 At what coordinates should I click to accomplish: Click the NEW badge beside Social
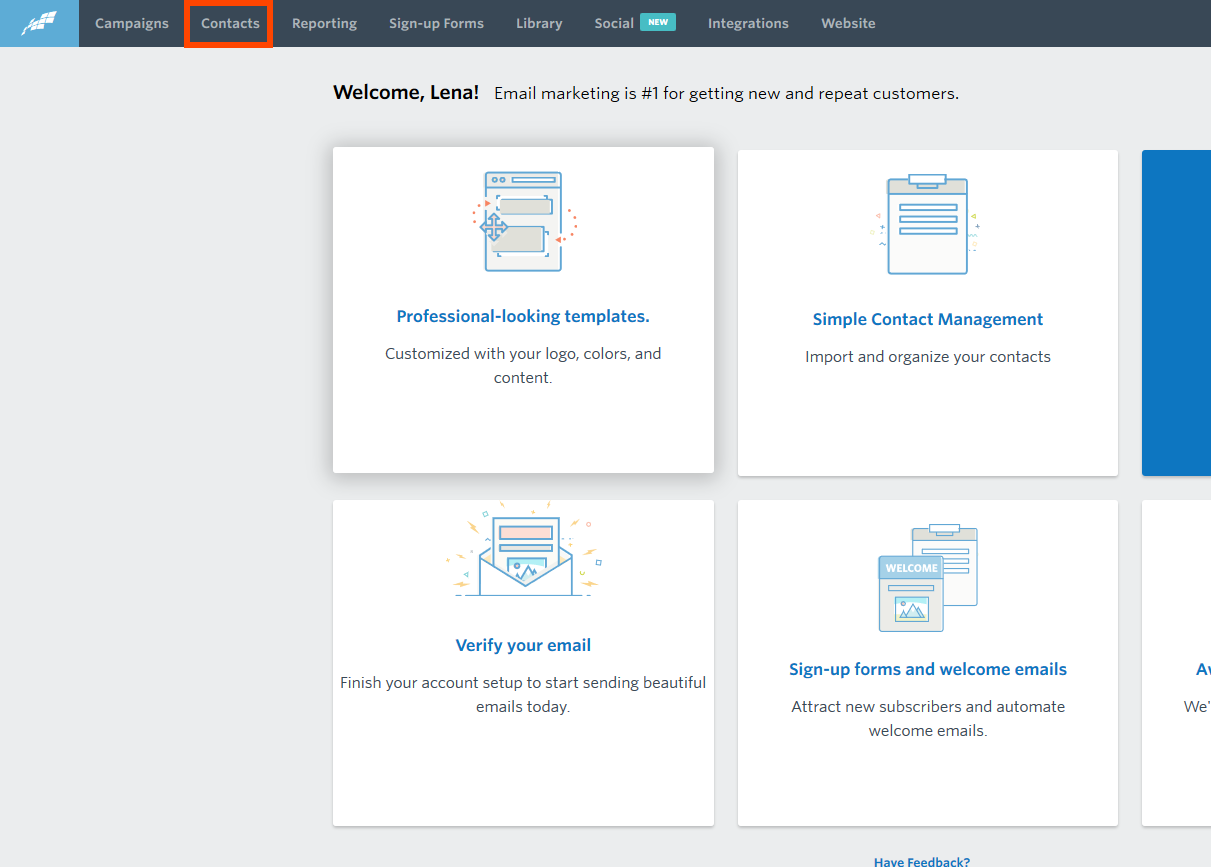[x=658, y=22]
